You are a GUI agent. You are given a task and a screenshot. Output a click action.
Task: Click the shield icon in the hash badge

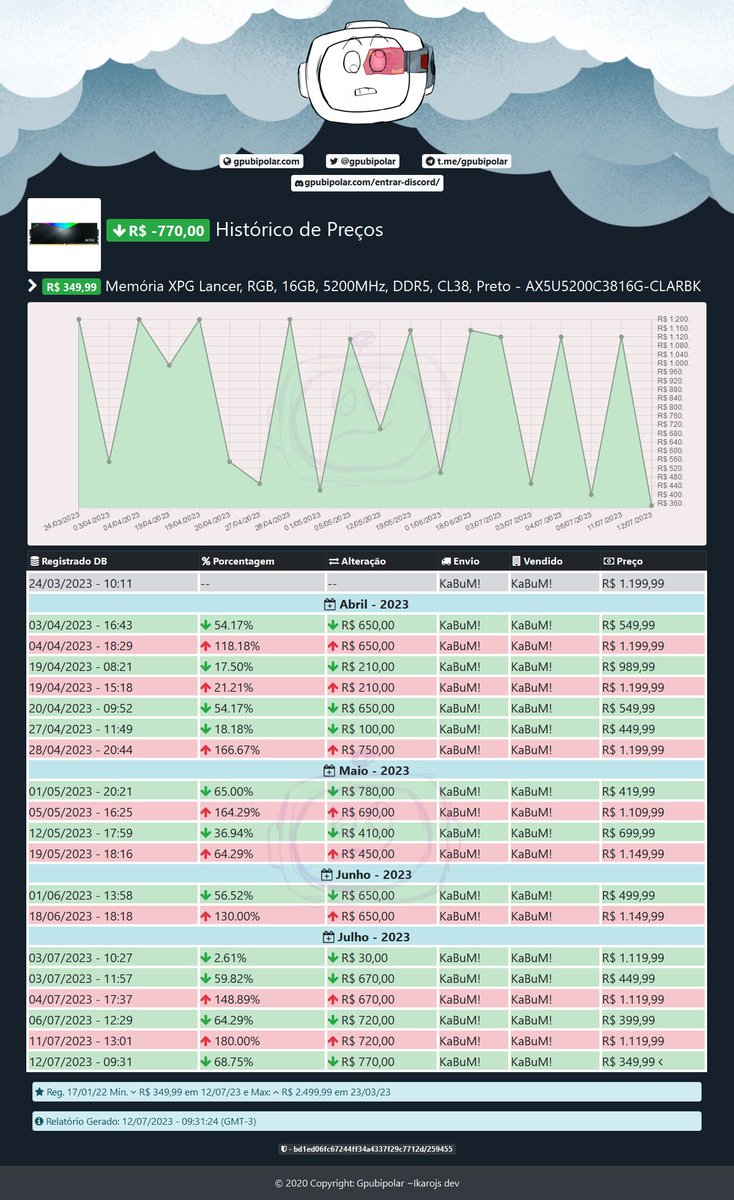pyautogui.click(x=285, y=1149)
